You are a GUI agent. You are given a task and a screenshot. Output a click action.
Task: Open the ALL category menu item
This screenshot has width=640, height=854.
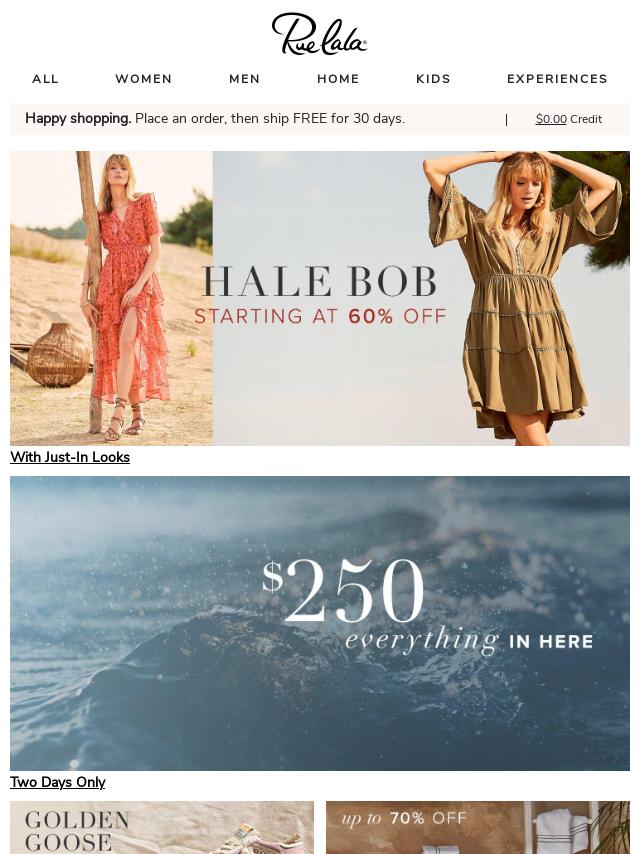pyautogui.click(x=45, y=79)
